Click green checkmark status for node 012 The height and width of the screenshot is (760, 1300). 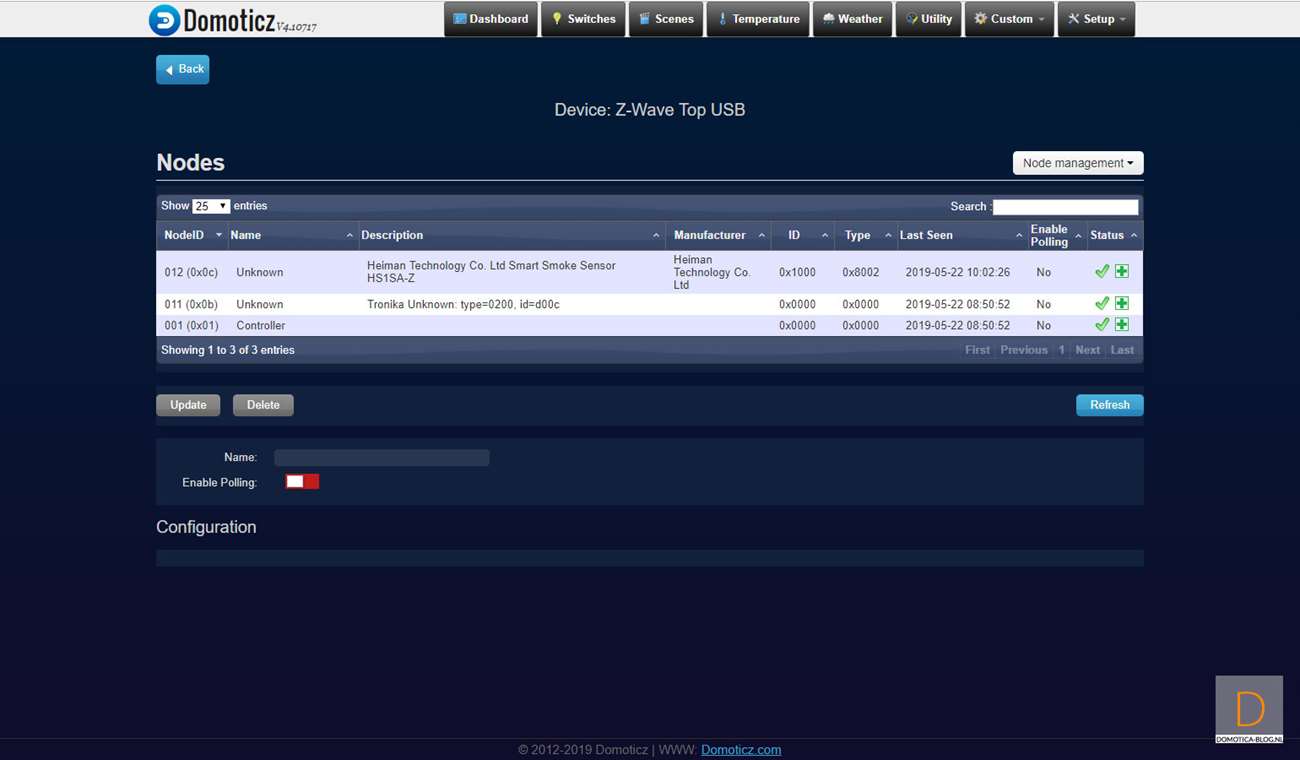1101,271
